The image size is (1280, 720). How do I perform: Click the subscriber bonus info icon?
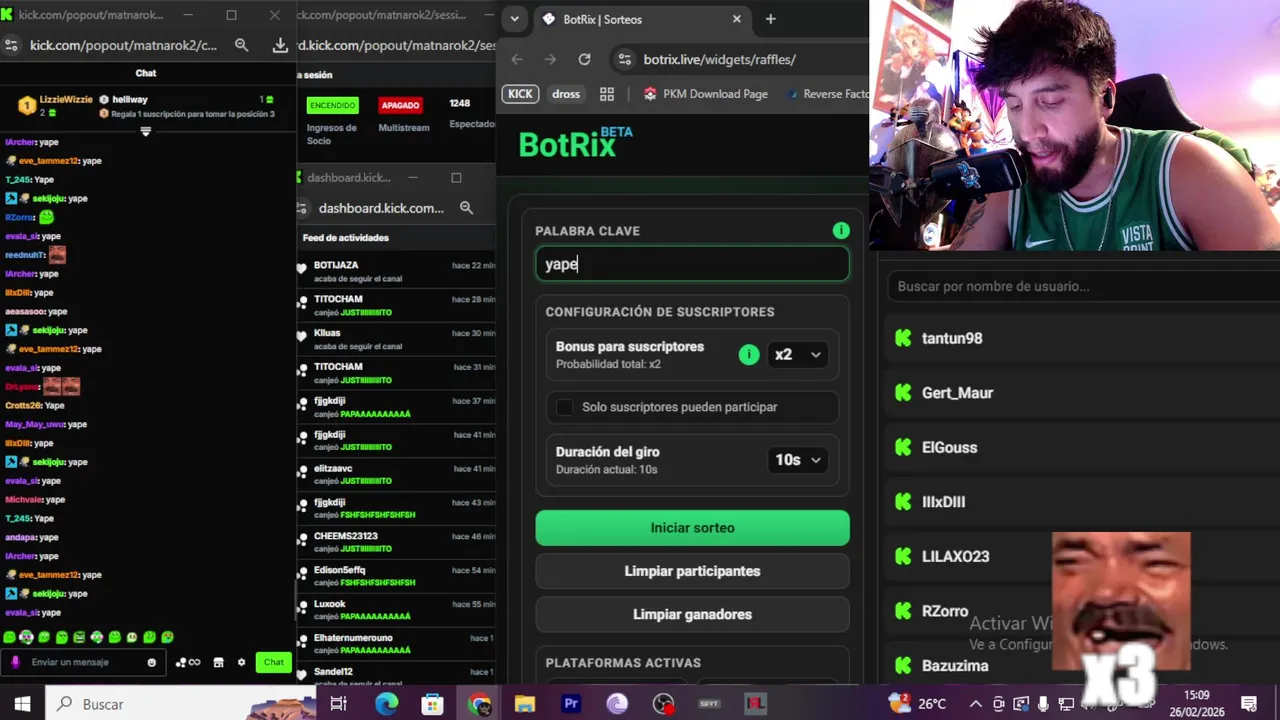point(748,355)
